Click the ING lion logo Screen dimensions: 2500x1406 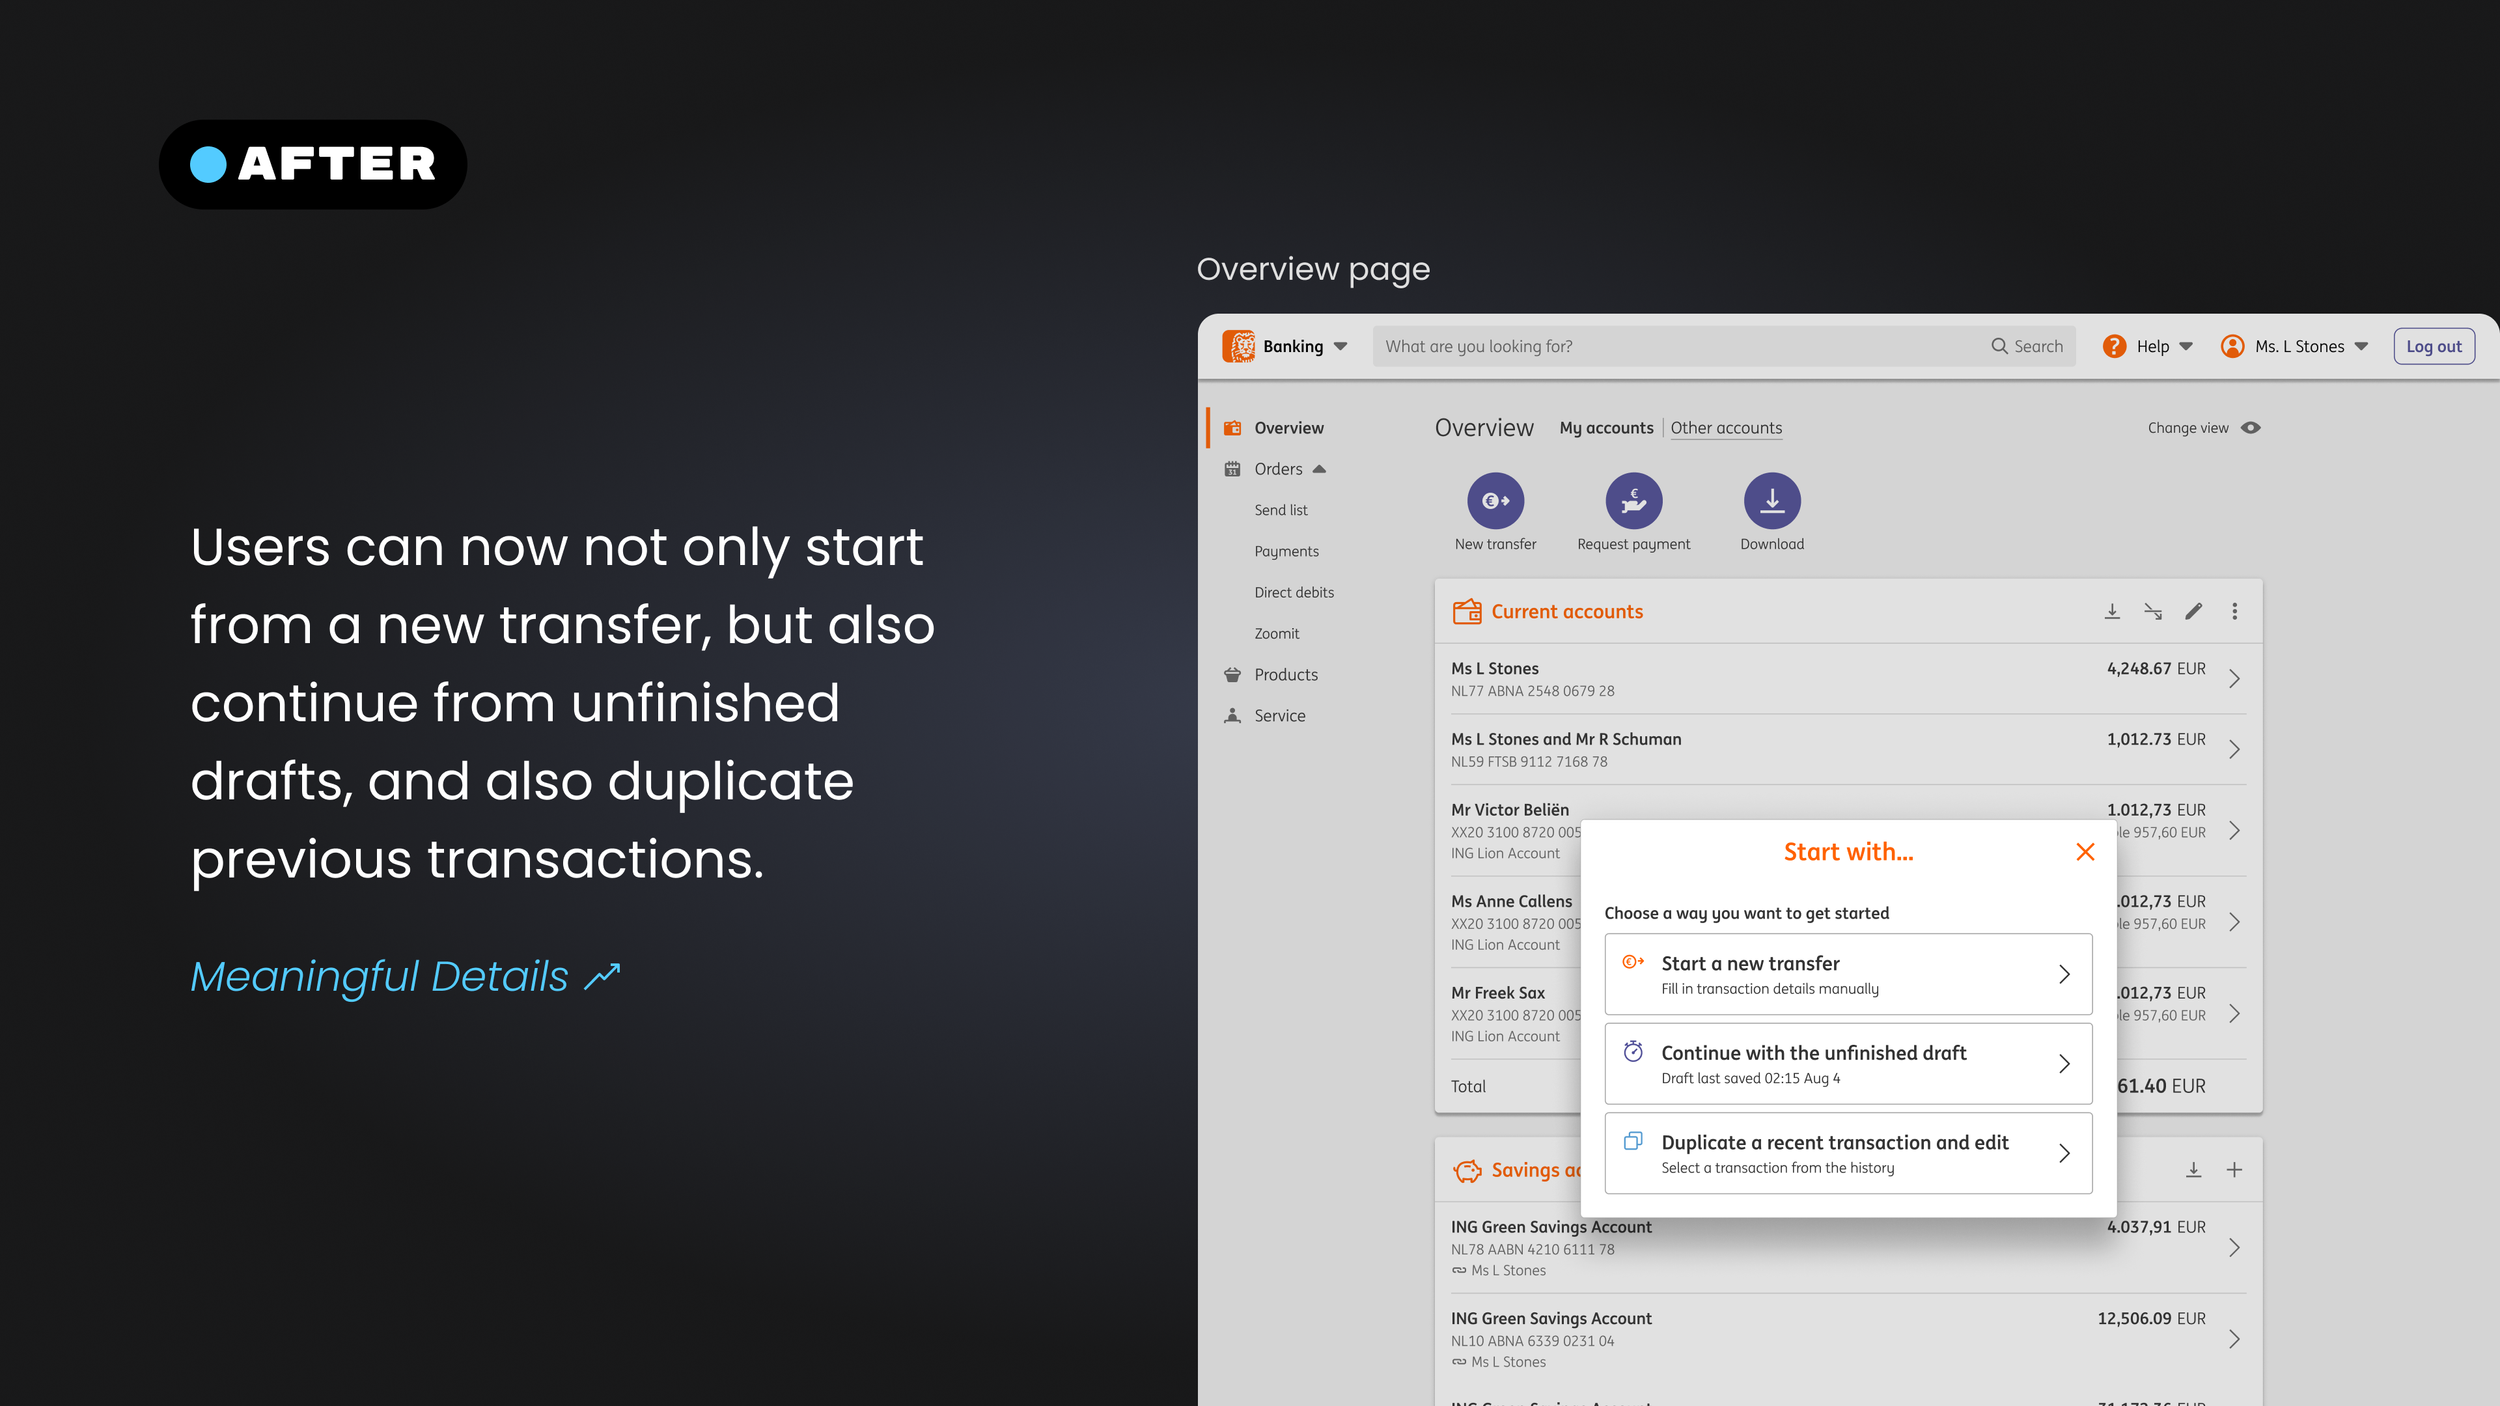point(1238,346)
